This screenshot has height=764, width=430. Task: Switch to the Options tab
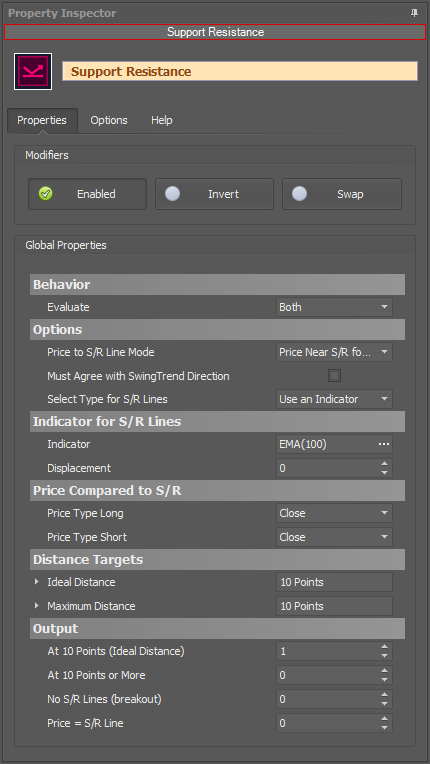click(109, 120)
